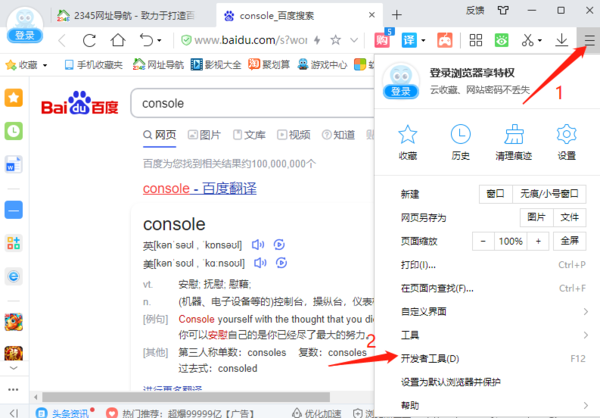This screenshot has width=600, height=418.
Task: Select 开发者工具(D) menu item
Action: (x=487, y=359)
